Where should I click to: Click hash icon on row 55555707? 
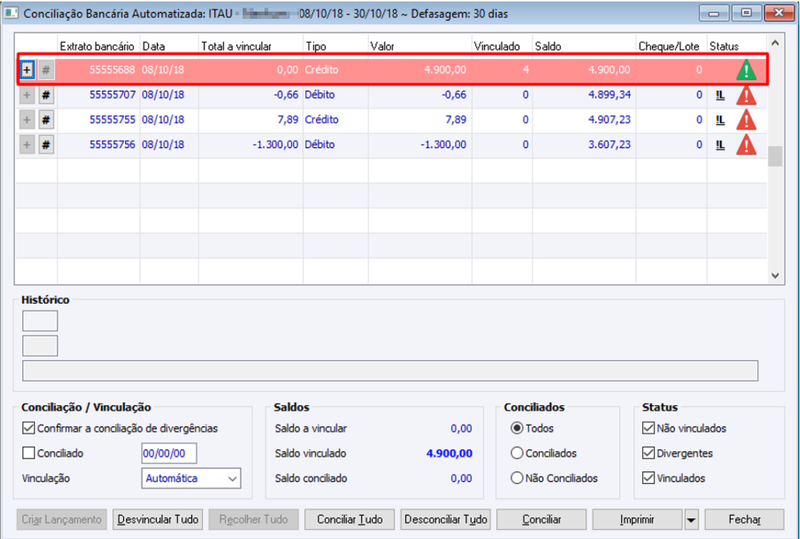click(46, 95)
